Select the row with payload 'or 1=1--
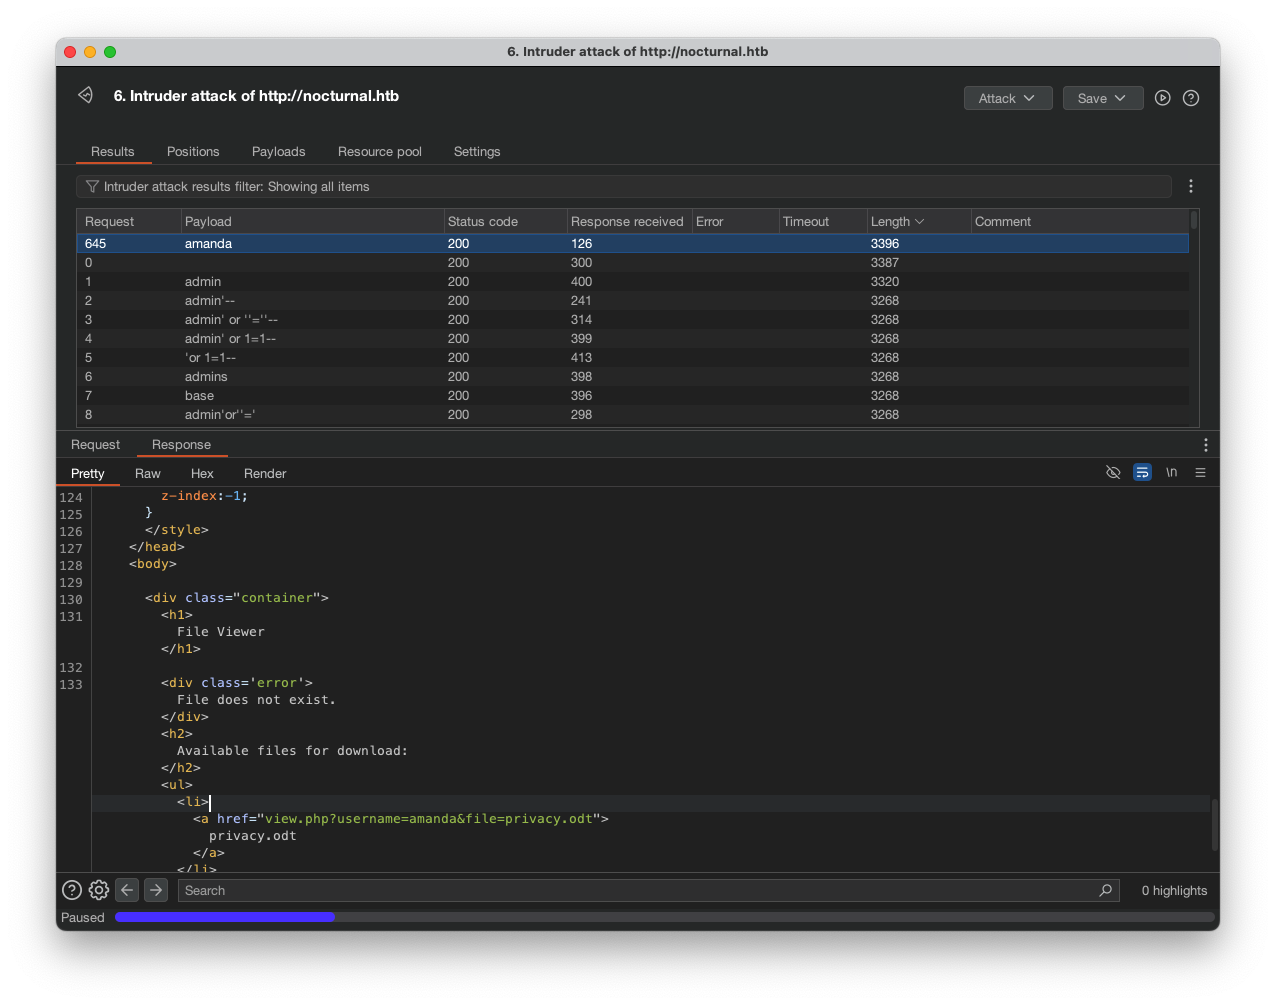The image size is (1276, 1005). [x=633, y=358]
